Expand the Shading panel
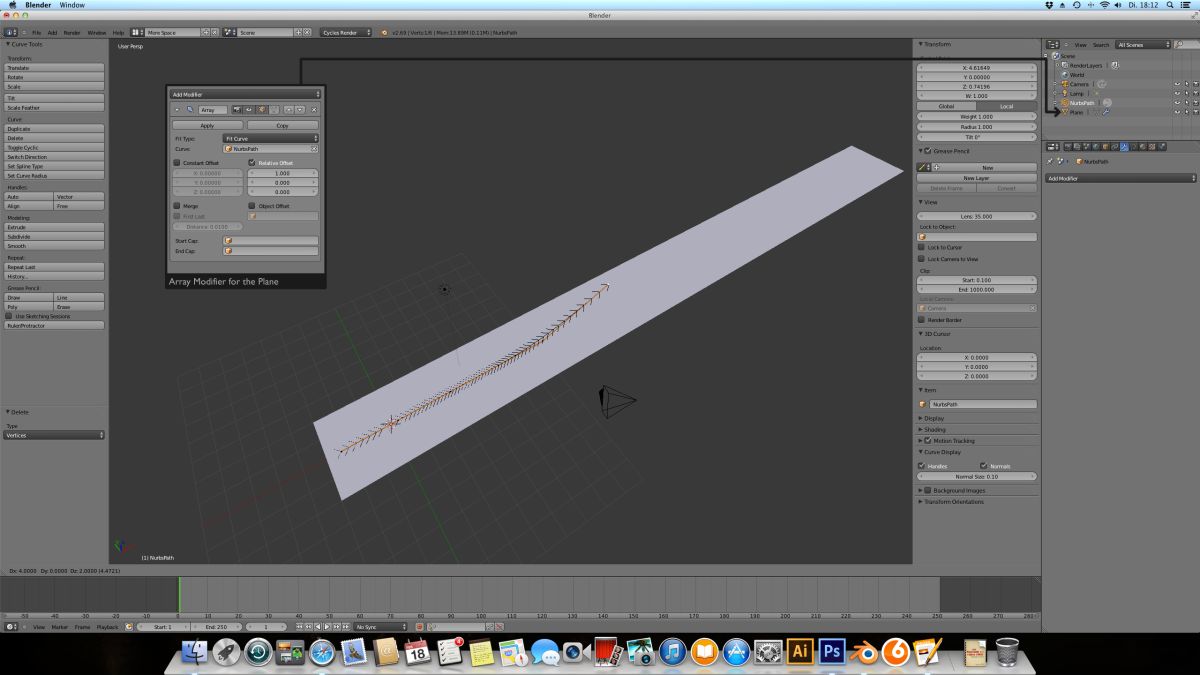This screenshot has width=1200, height=675. [x=932, y=429]
